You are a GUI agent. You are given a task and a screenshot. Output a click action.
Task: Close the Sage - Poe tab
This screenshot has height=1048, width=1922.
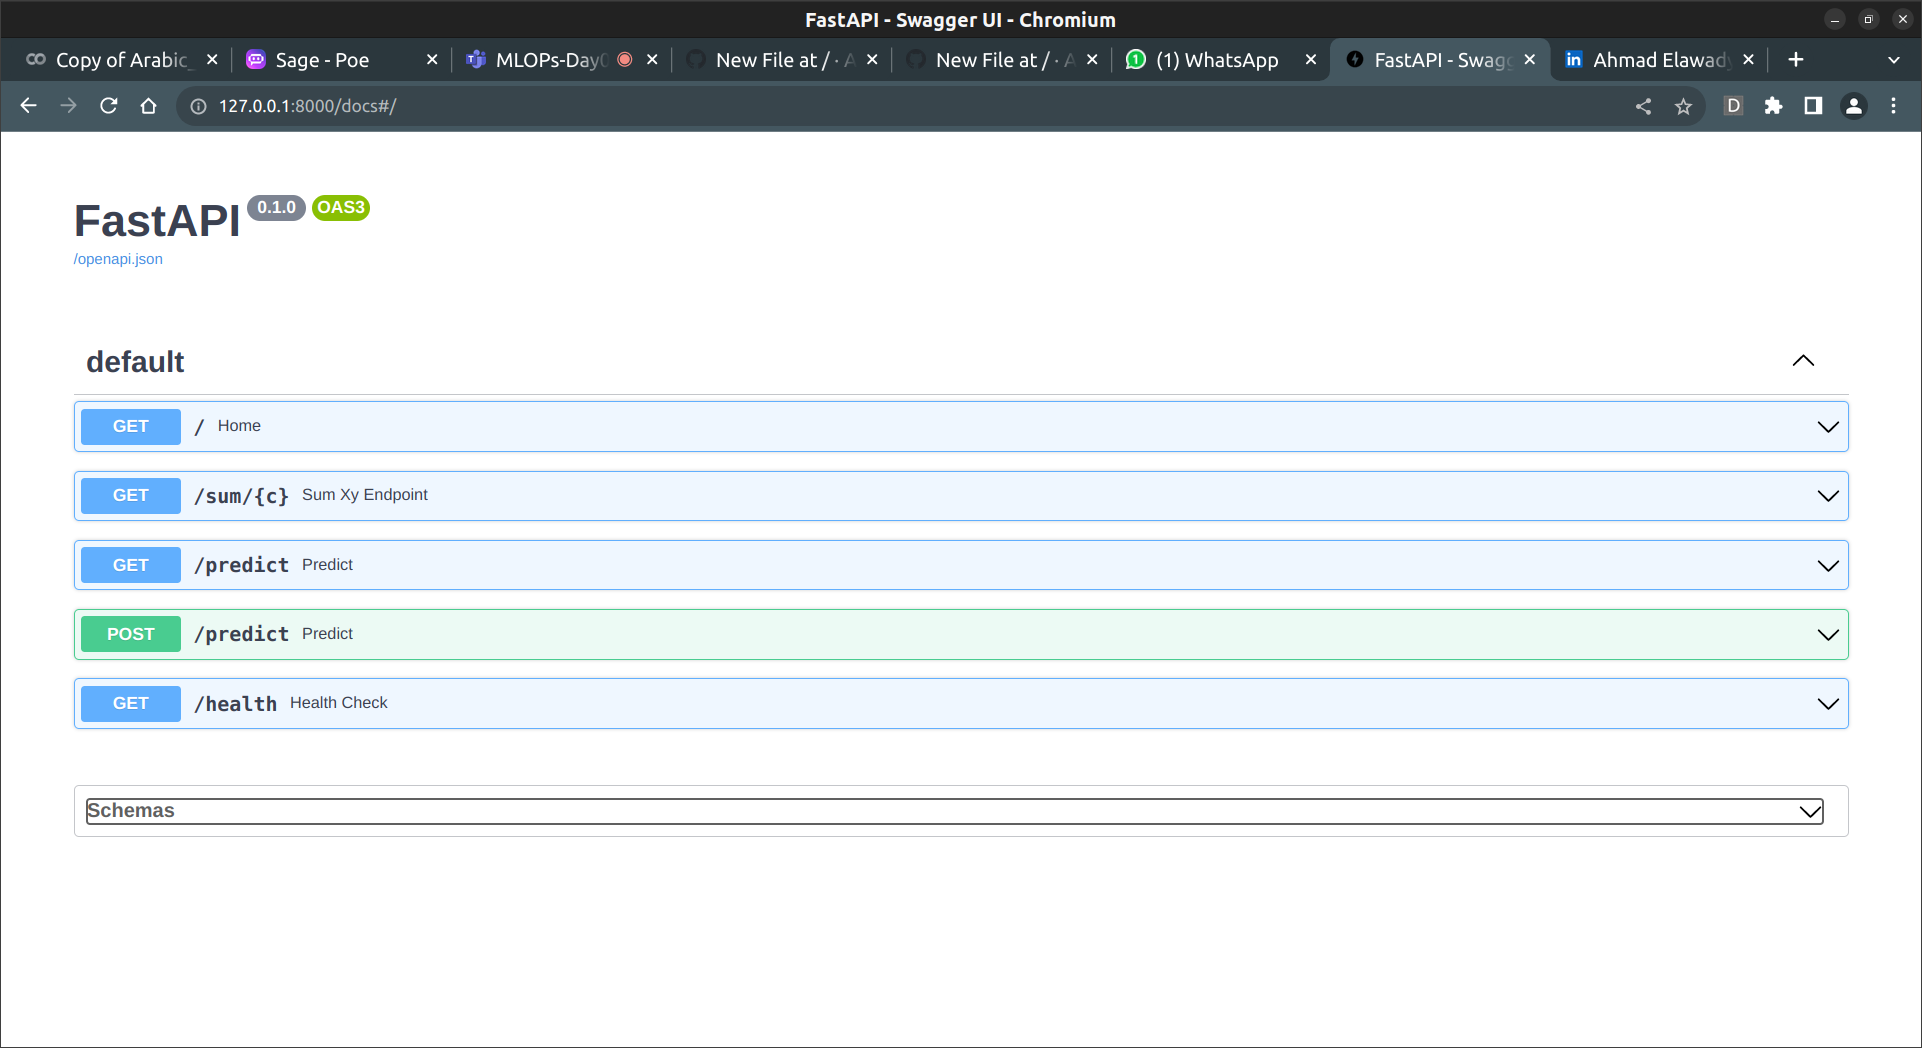click(432, 60)
